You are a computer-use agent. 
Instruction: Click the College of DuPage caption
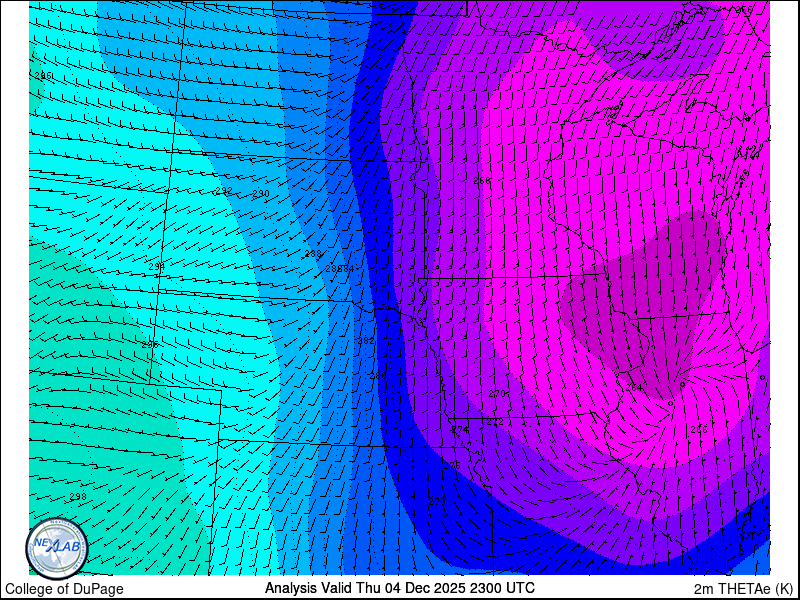64,589
